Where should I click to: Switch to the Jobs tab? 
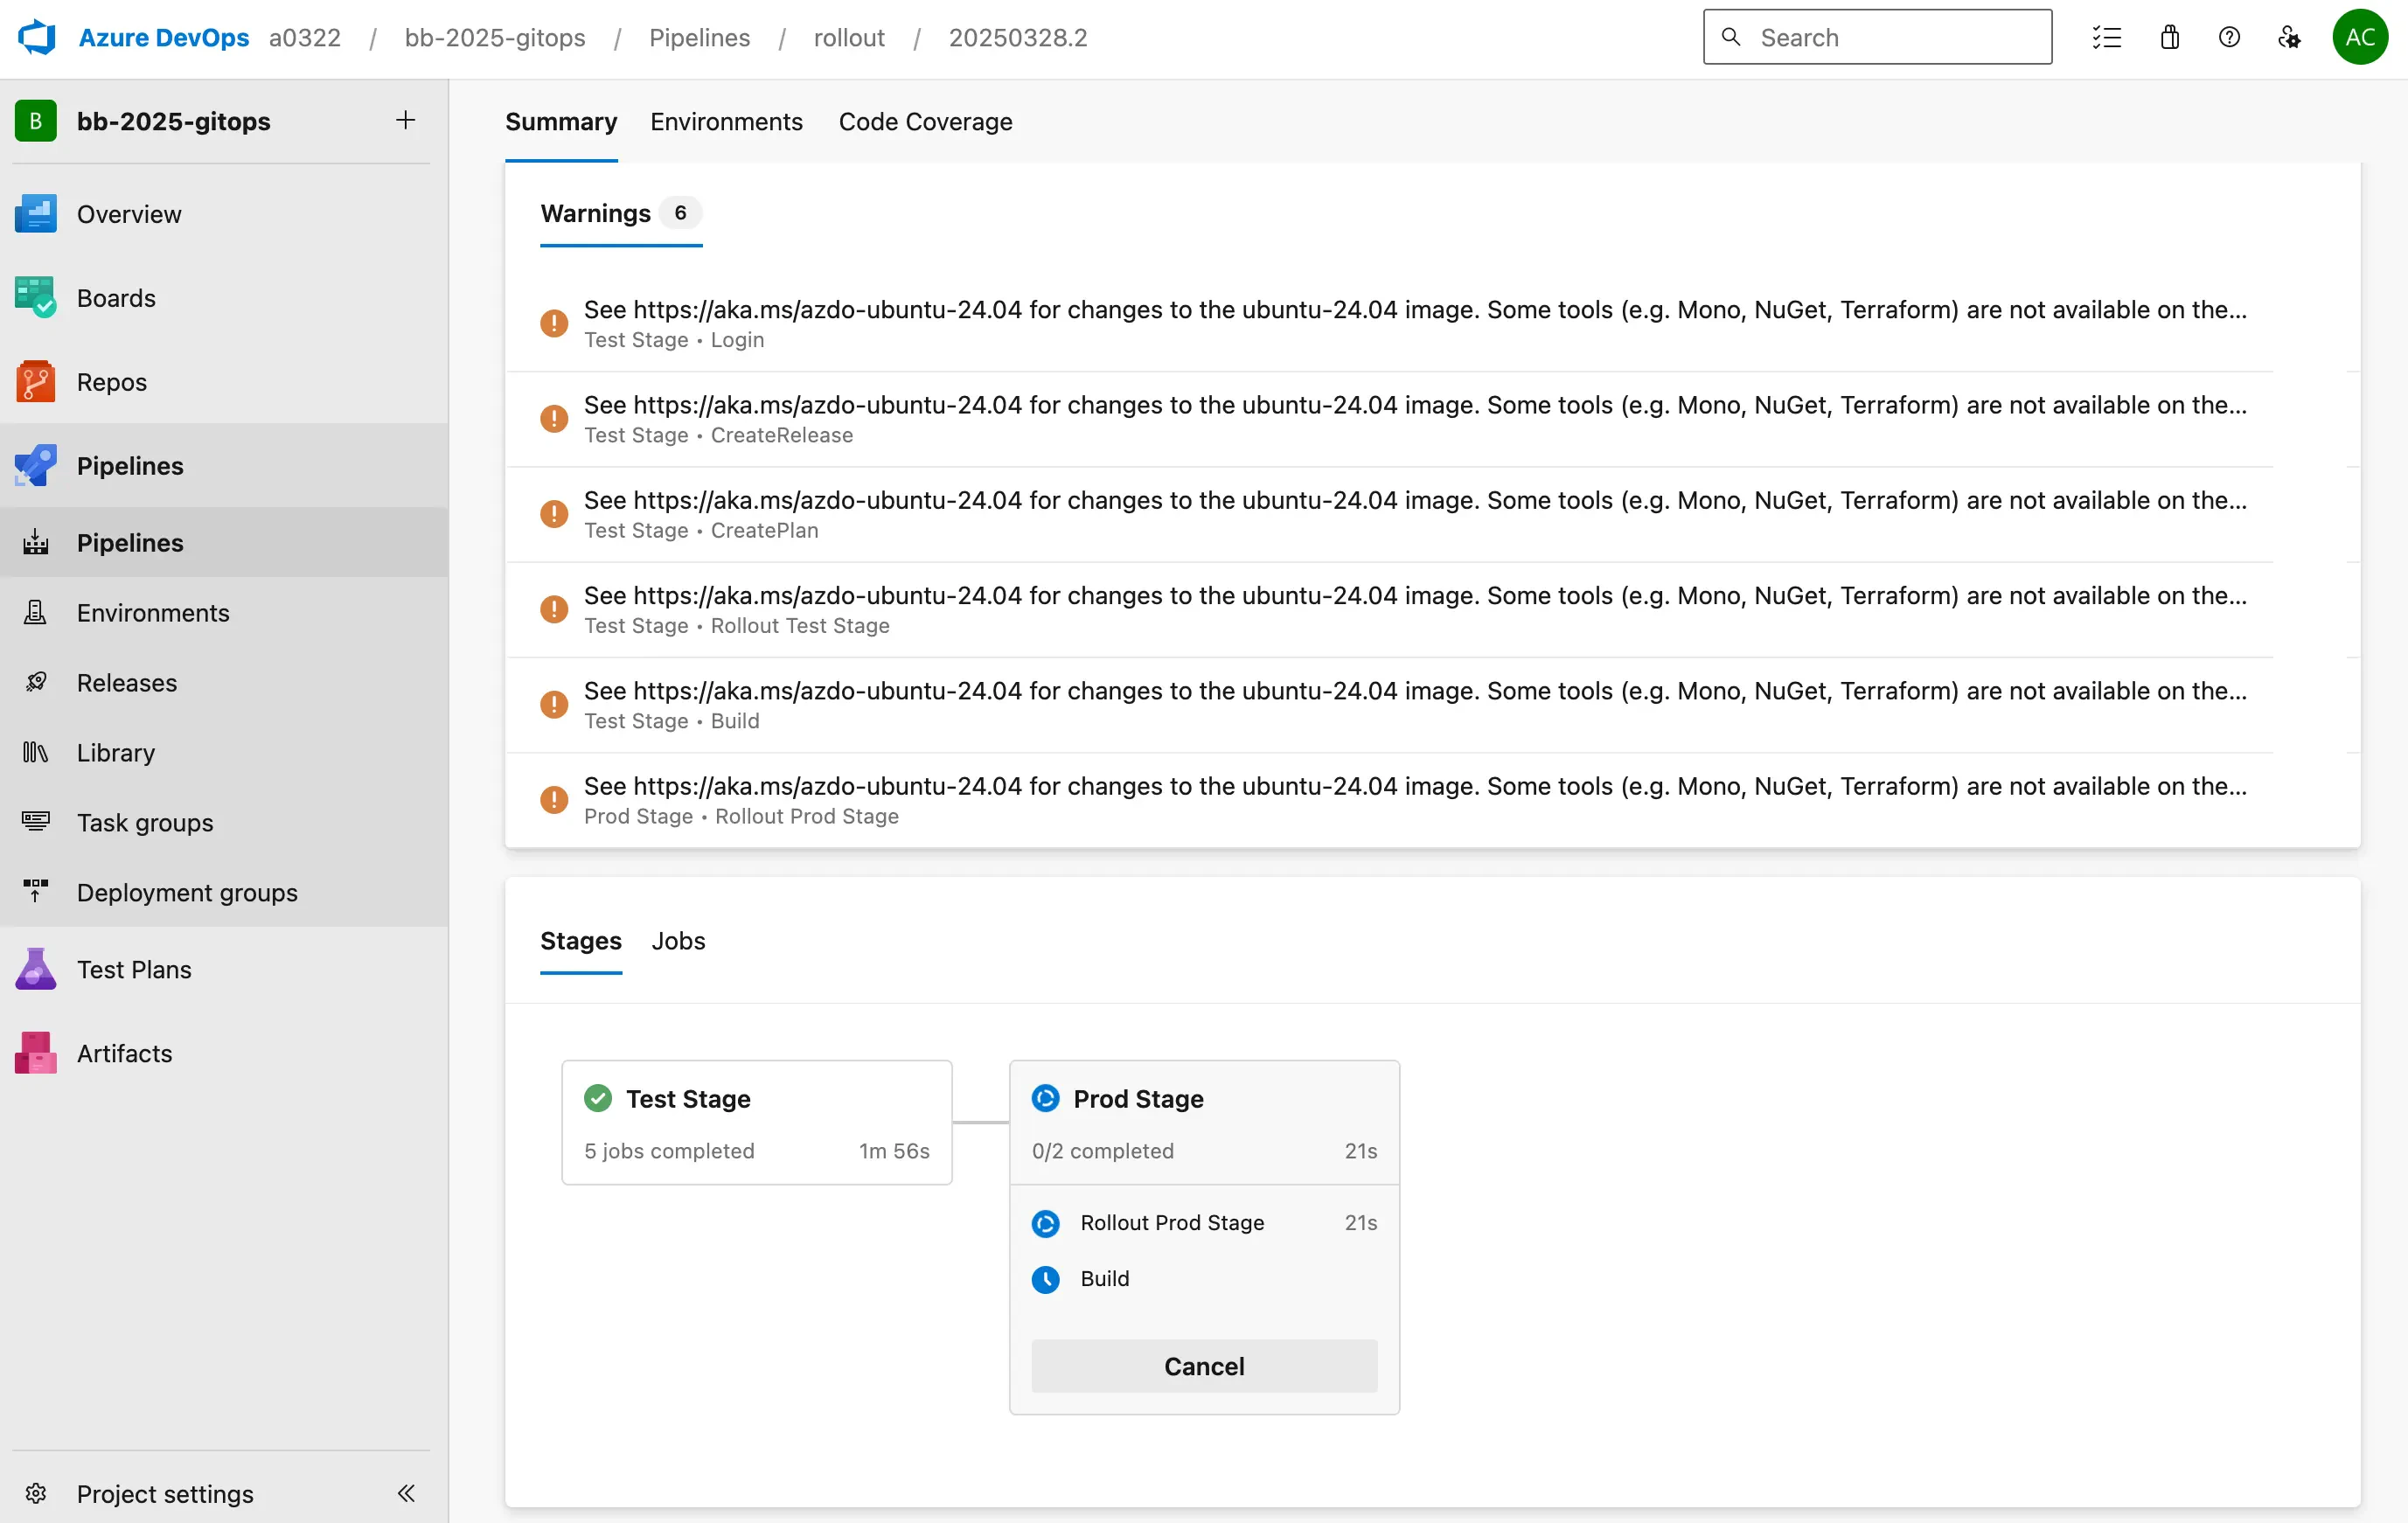pos(678,941)
